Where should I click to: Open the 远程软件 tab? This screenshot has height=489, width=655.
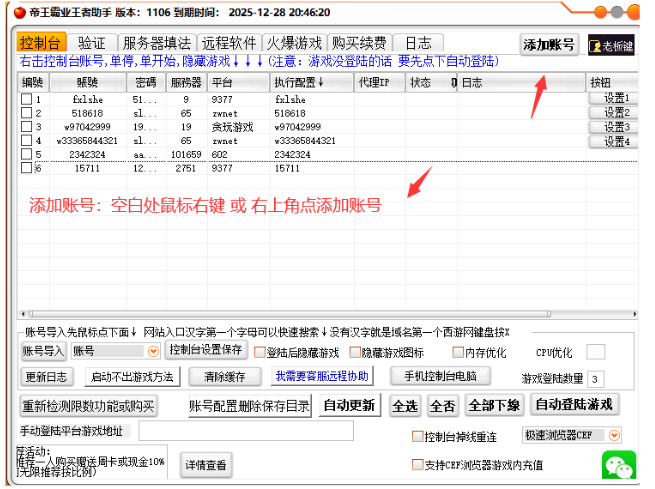229,43
